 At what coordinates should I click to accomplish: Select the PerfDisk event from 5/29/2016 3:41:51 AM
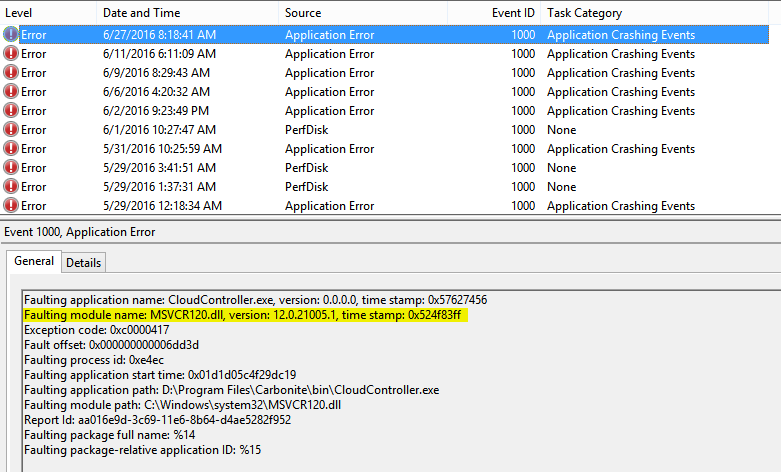click(306, 168)
